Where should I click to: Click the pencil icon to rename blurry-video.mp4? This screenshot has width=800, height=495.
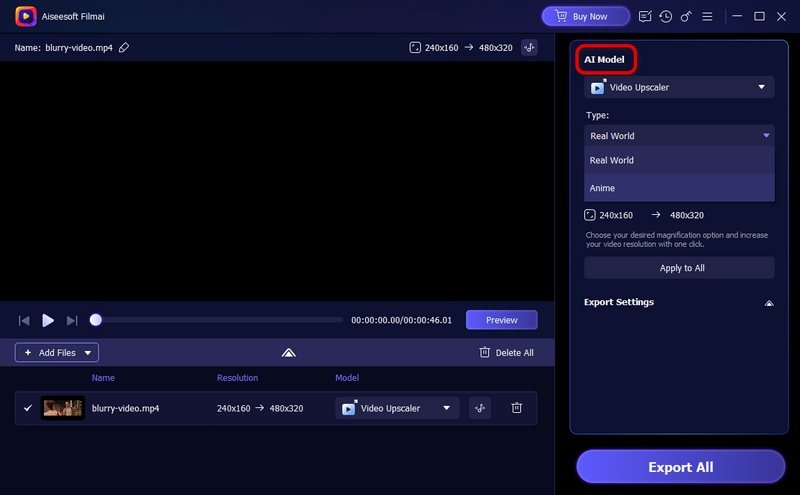click(124, 47)
